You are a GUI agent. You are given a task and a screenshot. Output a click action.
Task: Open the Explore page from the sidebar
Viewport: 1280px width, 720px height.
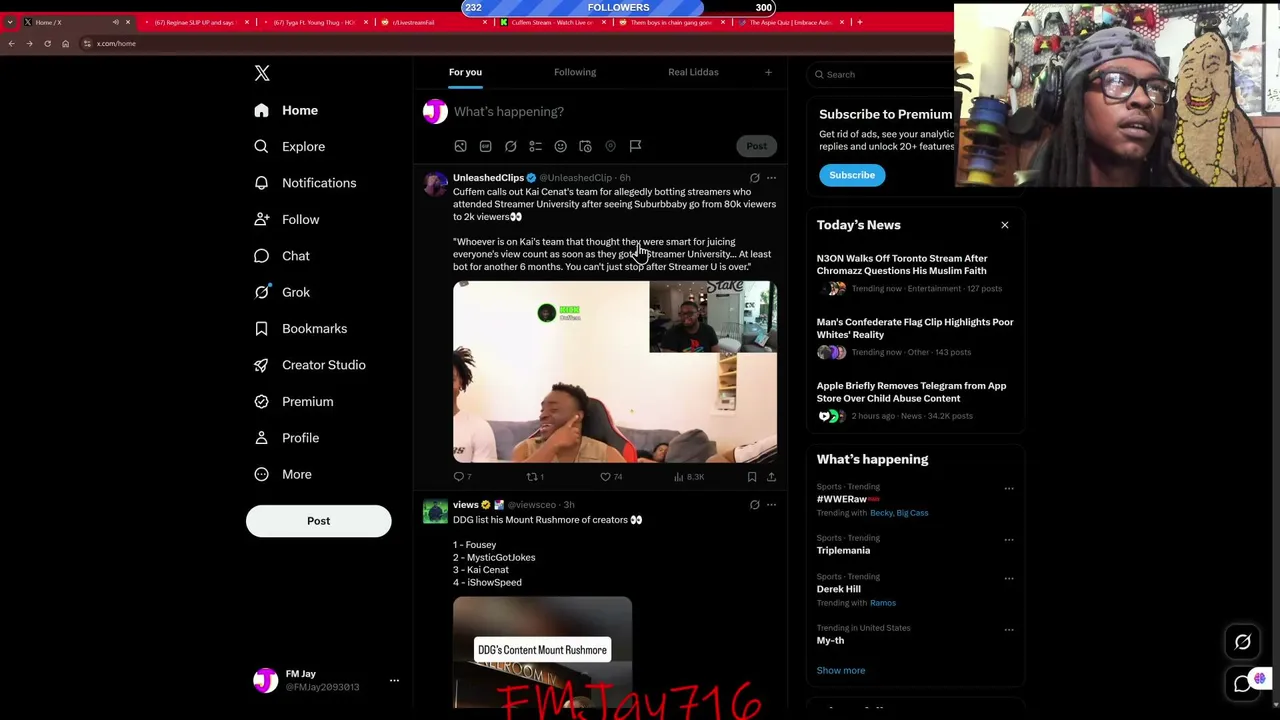[x=289, y=147]
